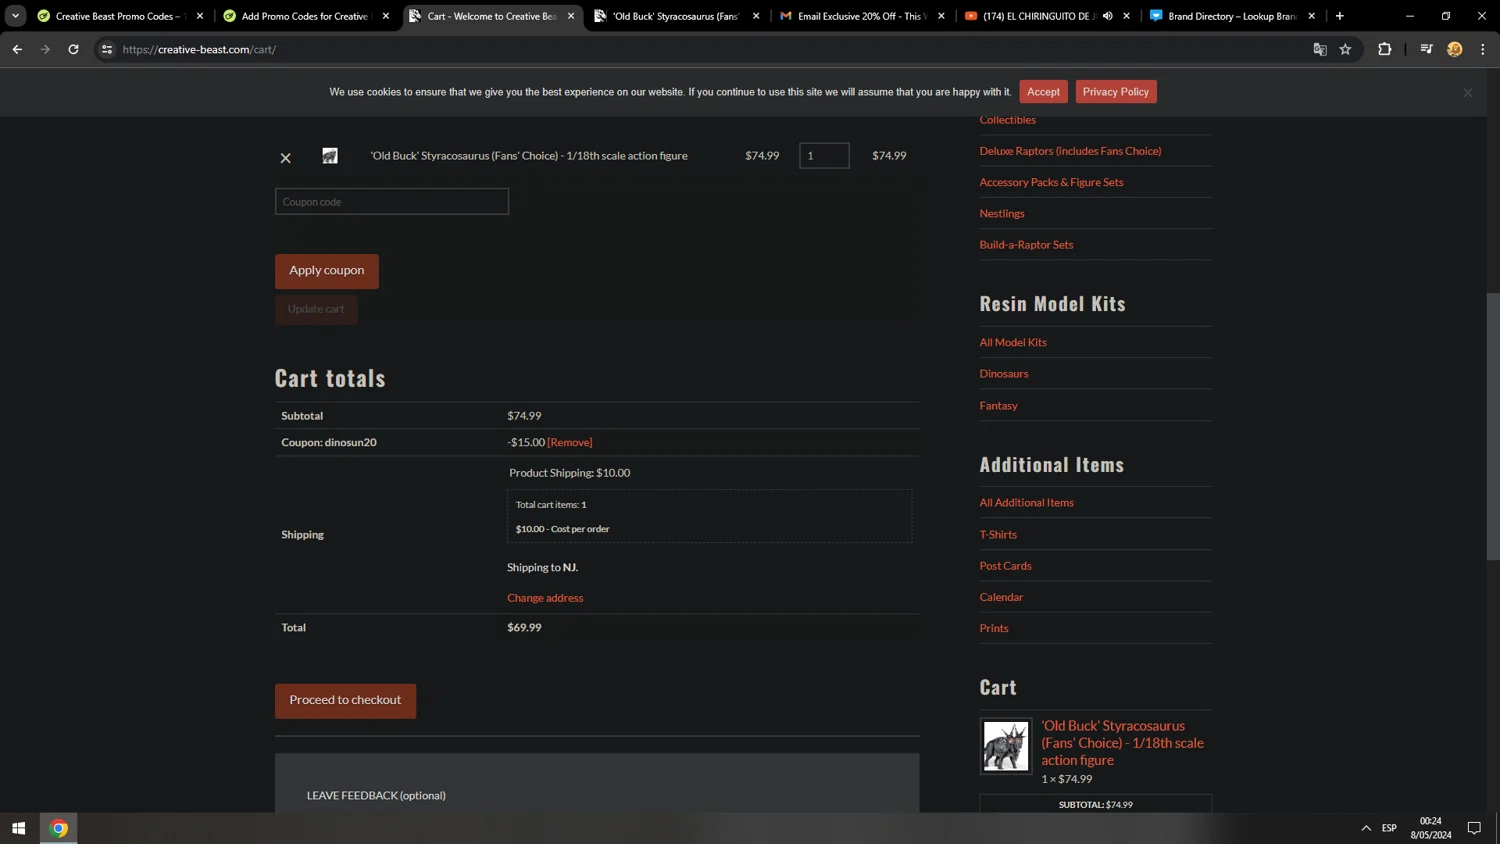Open the Windows notification center icon
Image resolution: width=1500 pixels, height=844 pixels.
1474,828
